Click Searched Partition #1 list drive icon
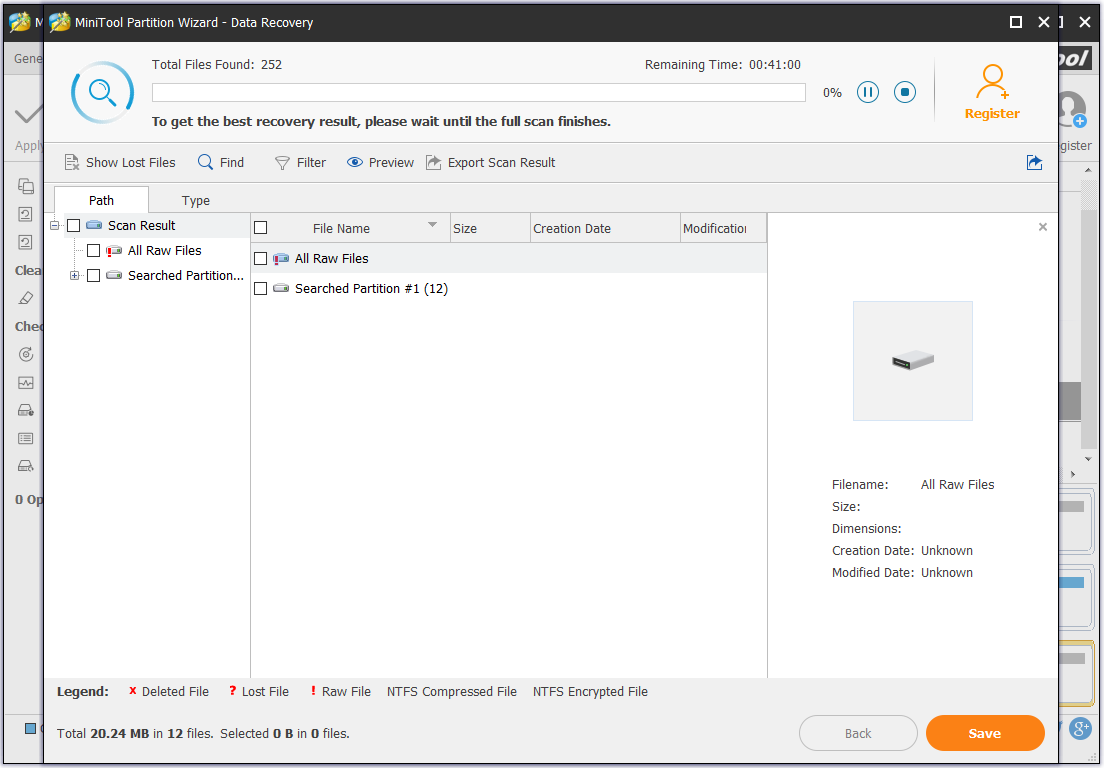Viewport: 1104px width, 768px height. point(281,288)
